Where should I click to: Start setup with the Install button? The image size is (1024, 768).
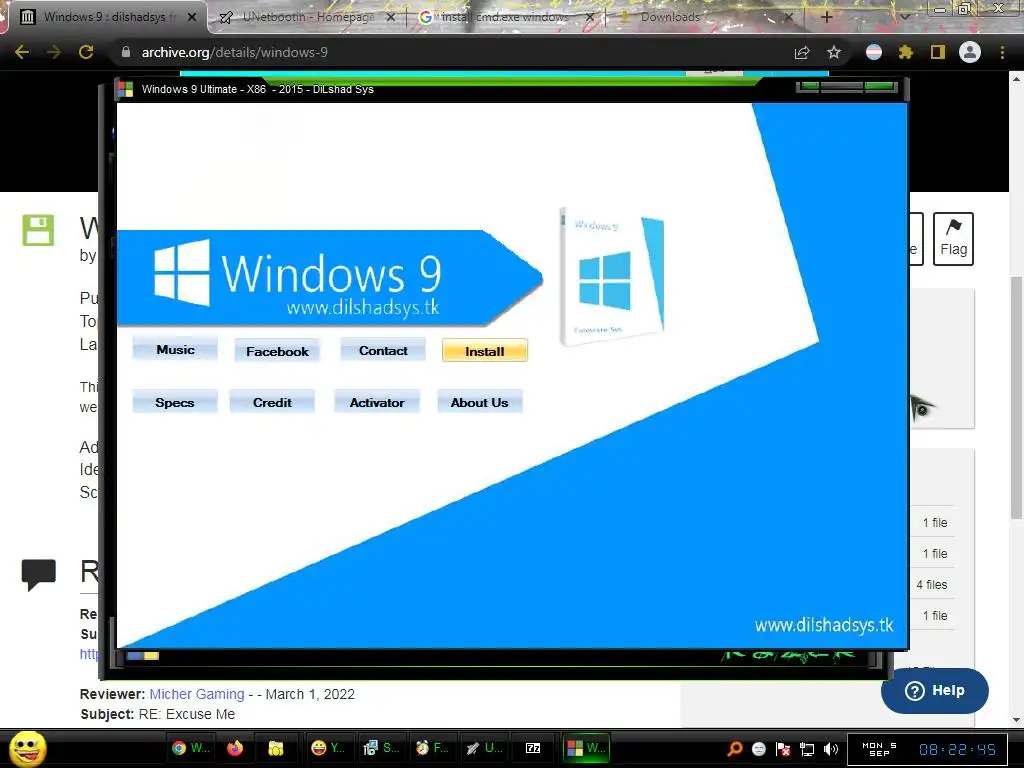(x=485, y=351)
